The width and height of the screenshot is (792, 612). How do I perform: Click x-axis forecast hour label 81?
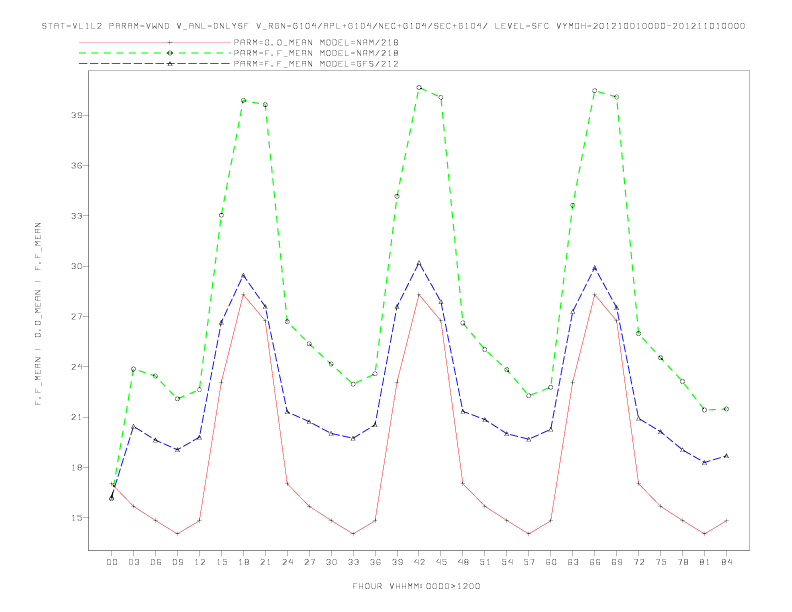[x=705, y=562]
